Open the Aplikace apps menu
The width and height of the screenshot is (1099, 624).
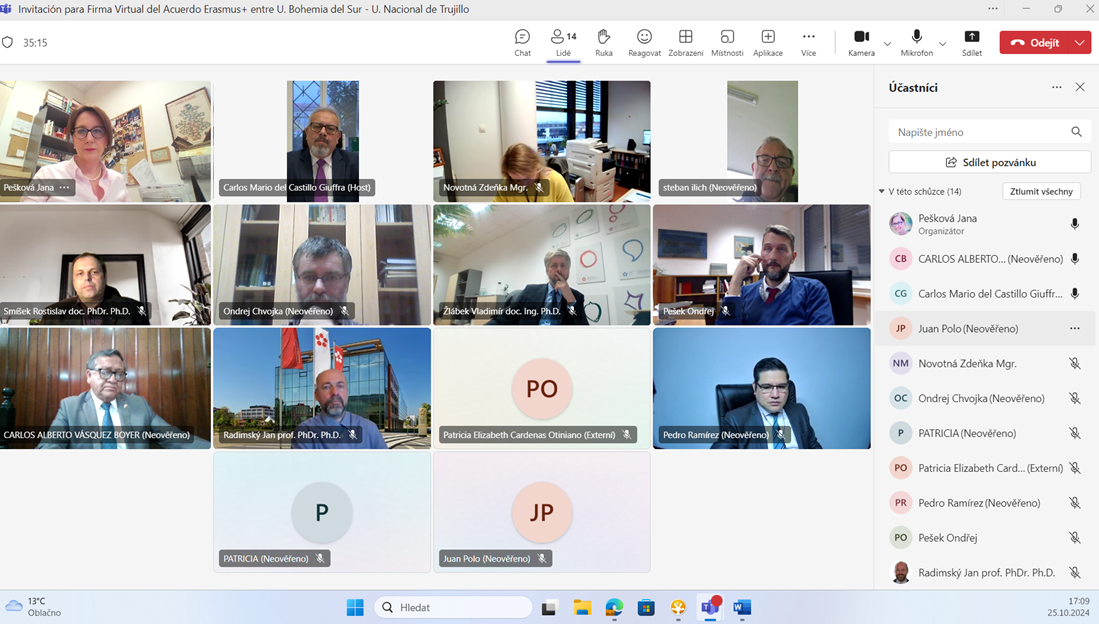coord(767,43)
